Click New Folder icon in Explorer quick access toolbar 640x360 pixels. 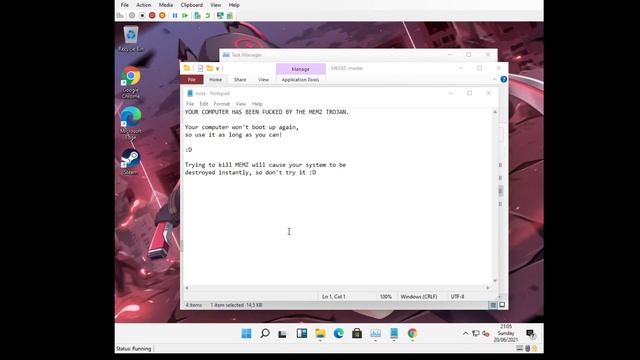[209, 68]
